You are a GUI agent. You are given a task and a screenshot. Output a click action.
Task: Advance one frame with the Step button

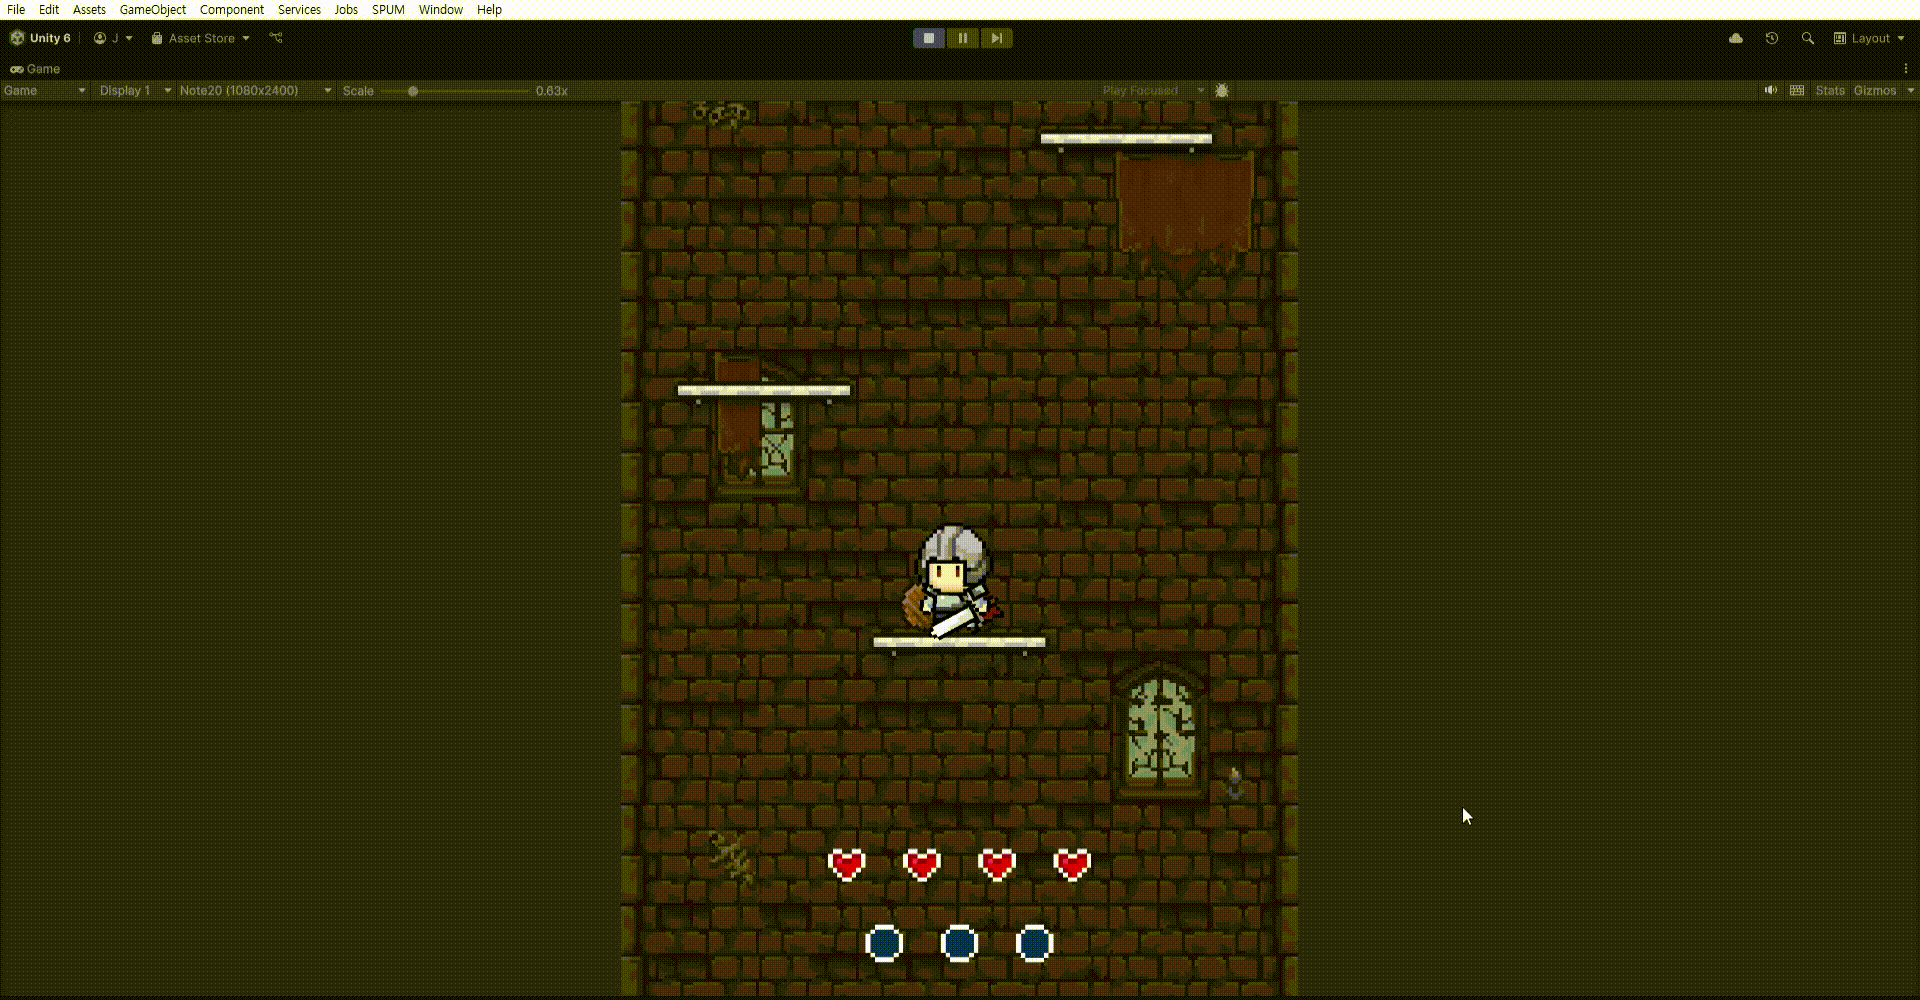(x=997, y=38)
